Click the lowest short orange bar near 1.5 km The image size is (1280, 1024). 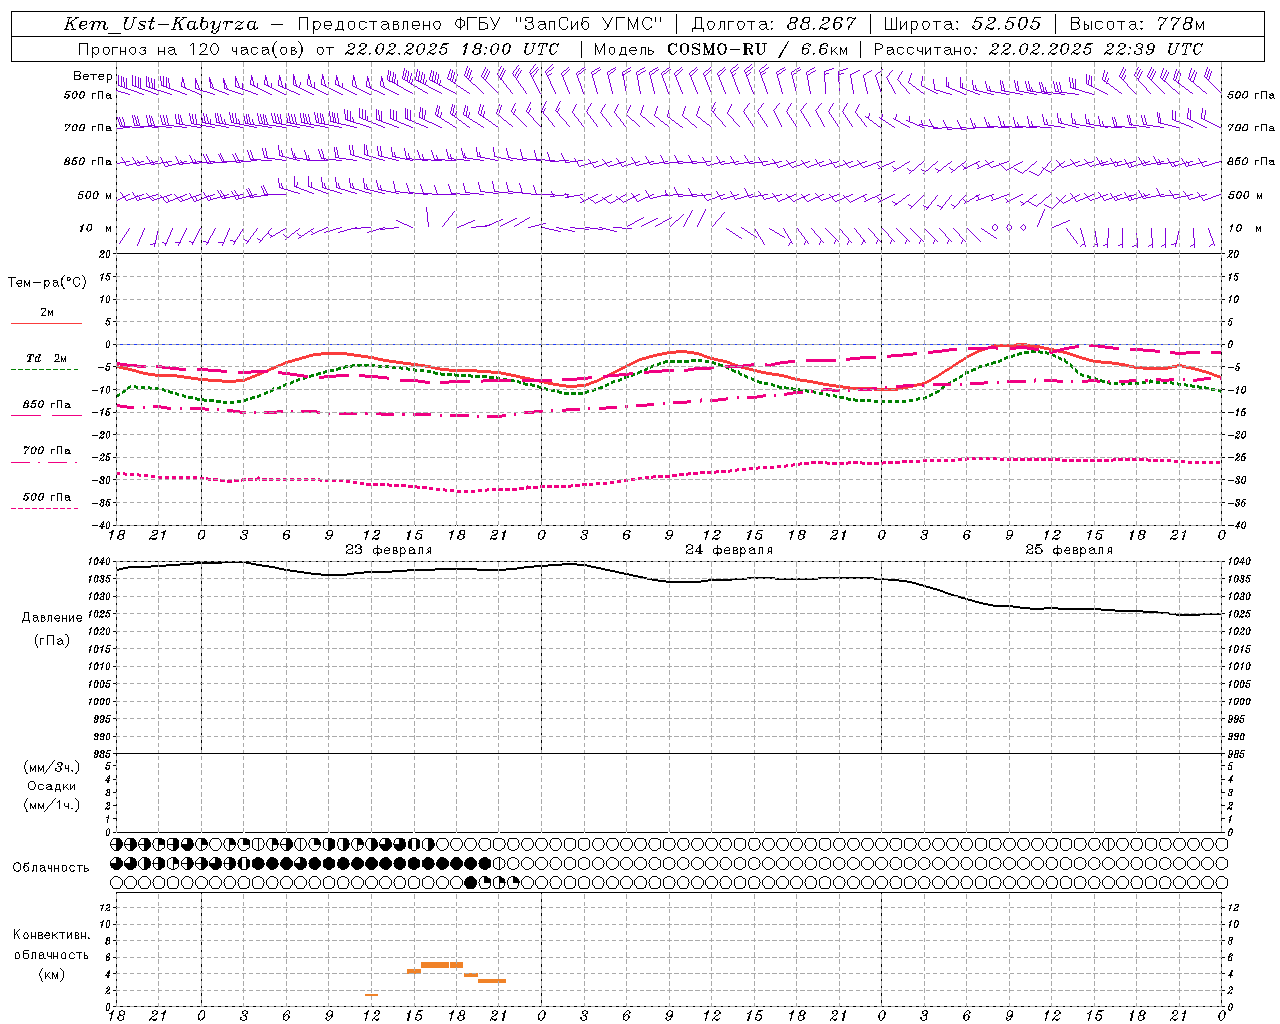(x=371, y=994)
